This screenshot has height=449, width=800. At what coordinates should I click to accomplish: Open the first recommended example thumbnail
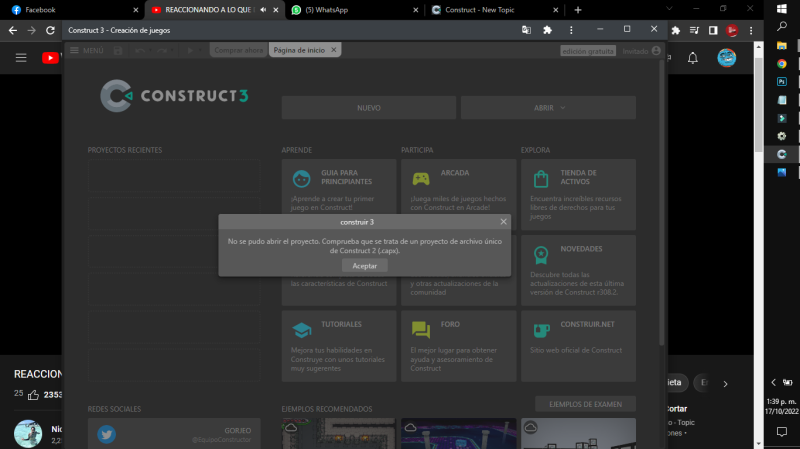(x=339, y=434)
